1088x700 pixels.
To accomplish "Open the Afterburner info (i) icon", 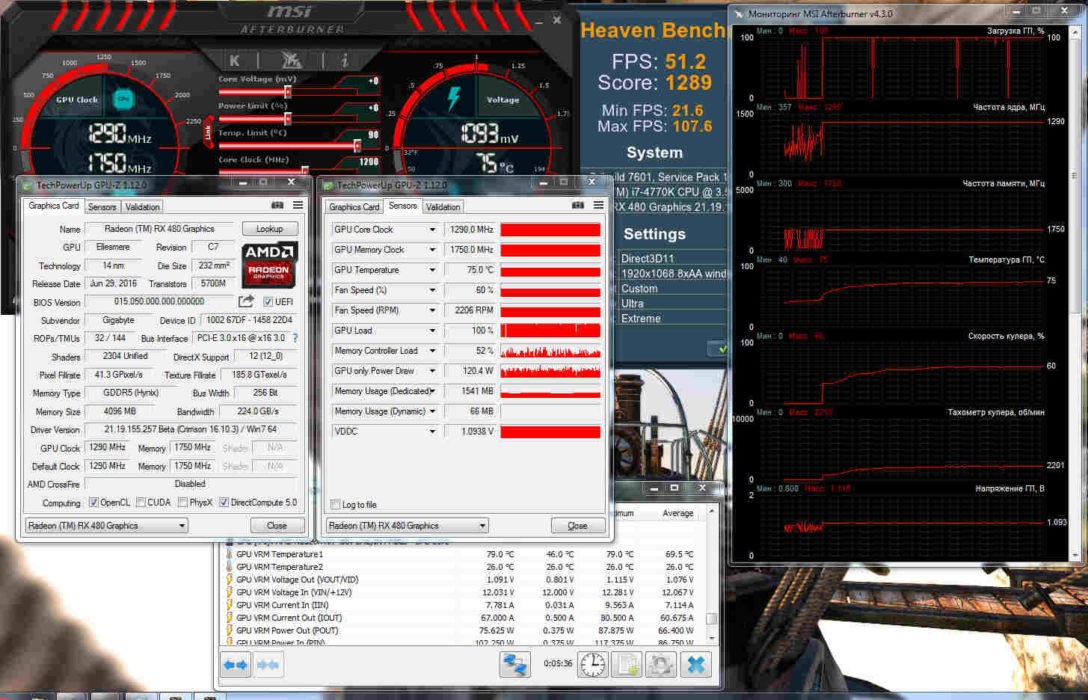I will (x=343, y=61).
